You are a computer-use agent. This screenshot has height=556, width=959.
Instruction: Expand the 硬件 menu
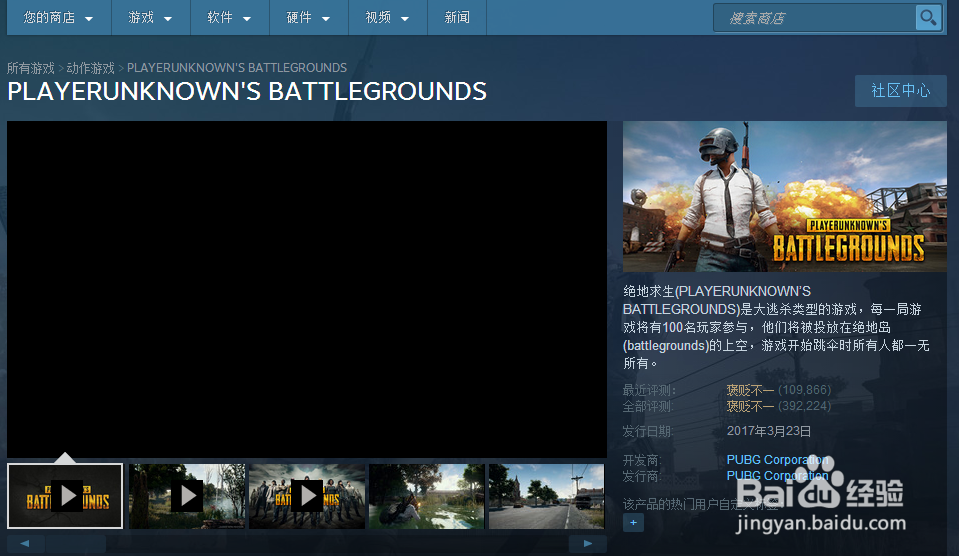308,18
